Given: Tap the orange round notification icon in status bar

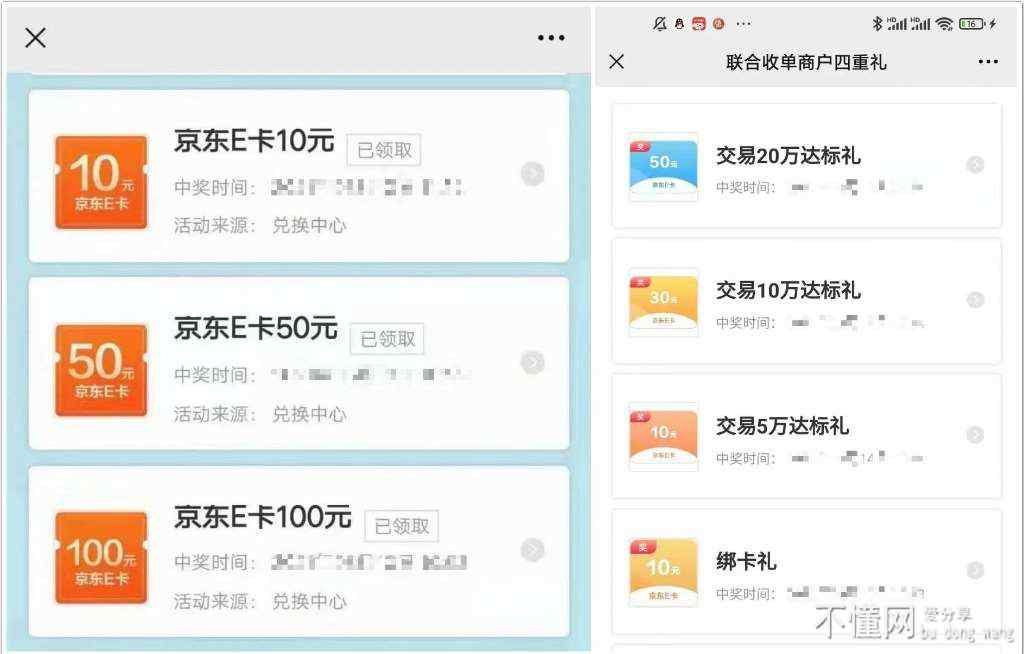Looking at the screenshot, I should tap(719, 24).
